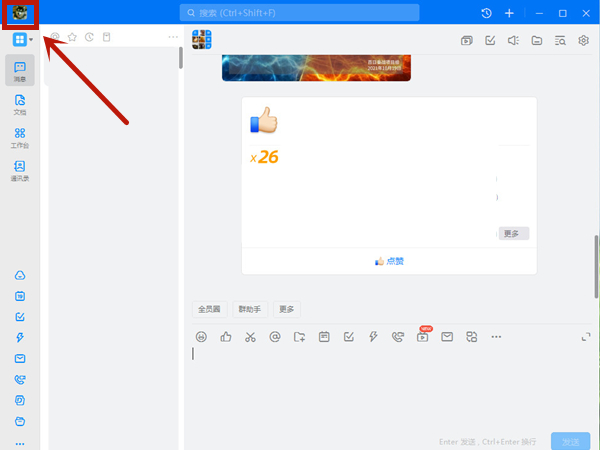Image resolution: width=600 pixels, height=450 pixels.
Task: Expand the message input area
Action: (x=586, y=337)
